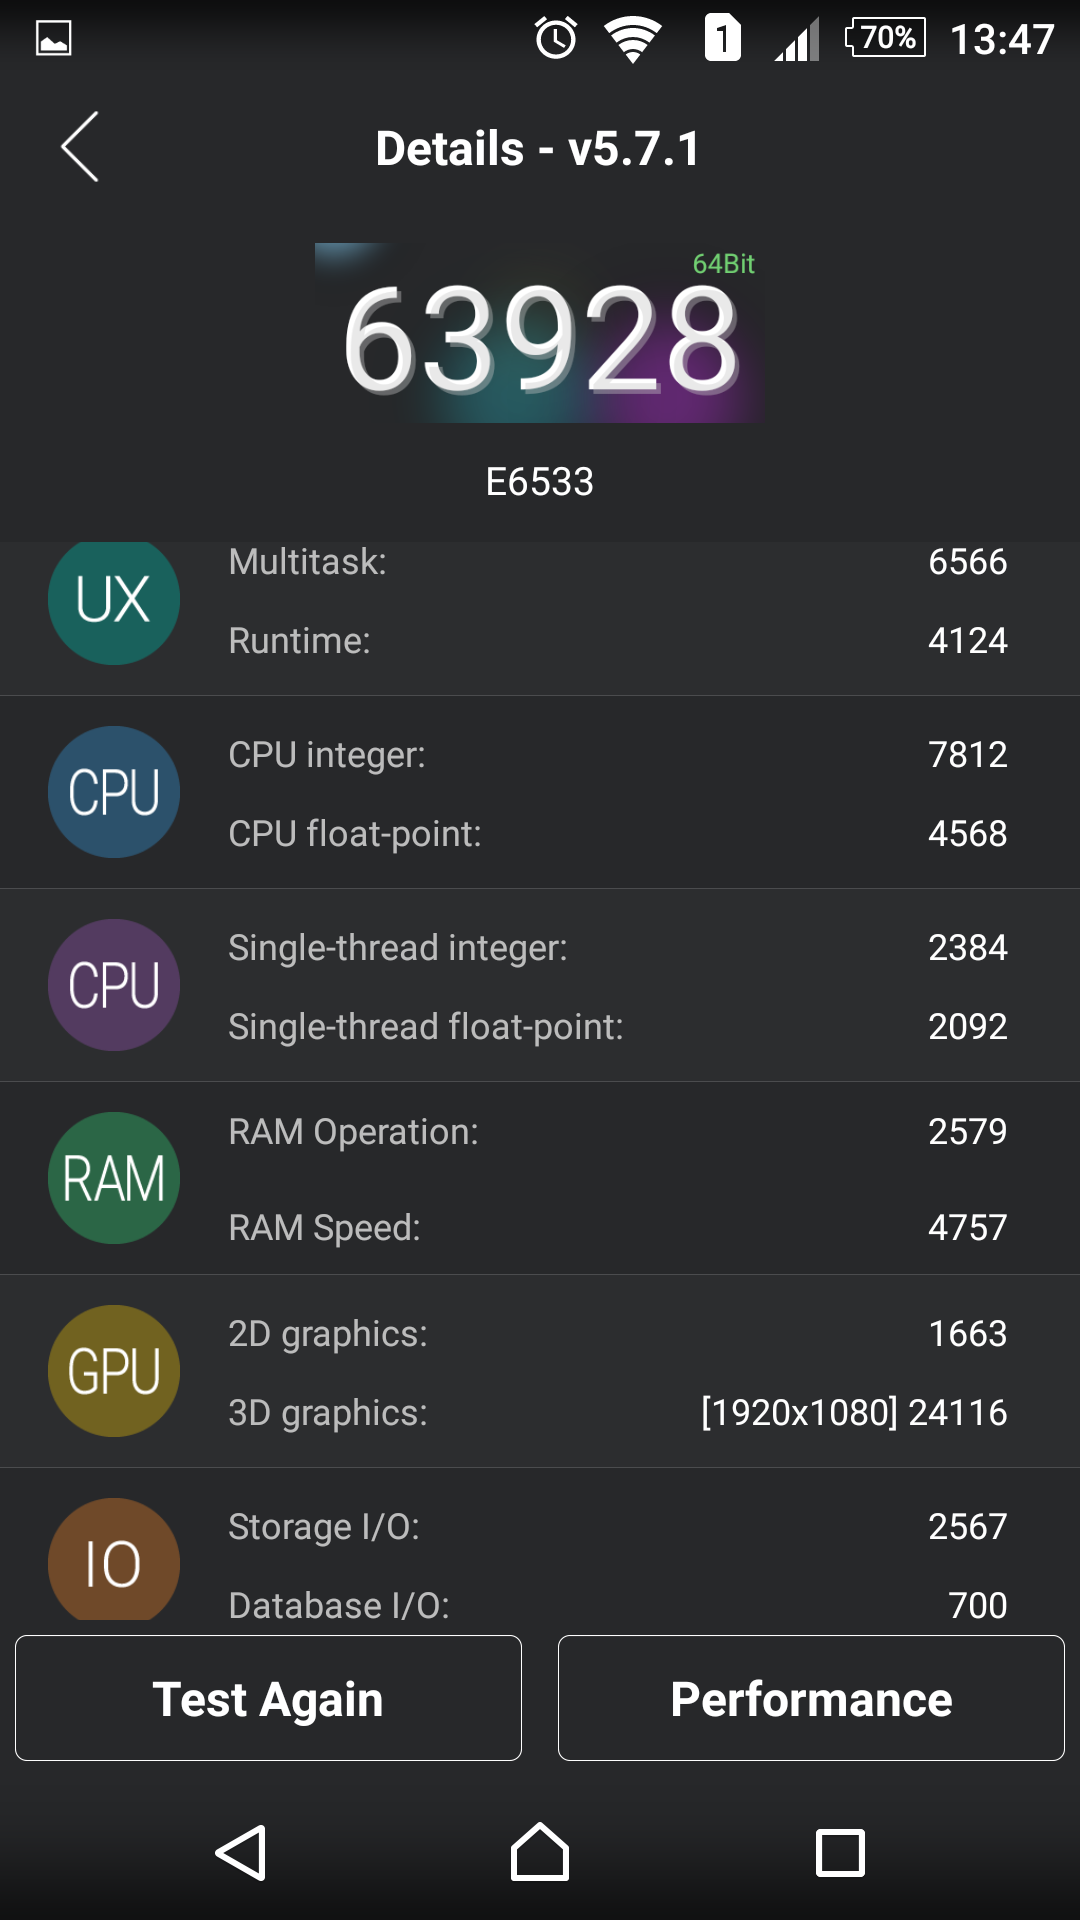This screenshot has width=1080, height=1920.
Task: Tap the back arrow in header
Action: click(80, 147)
